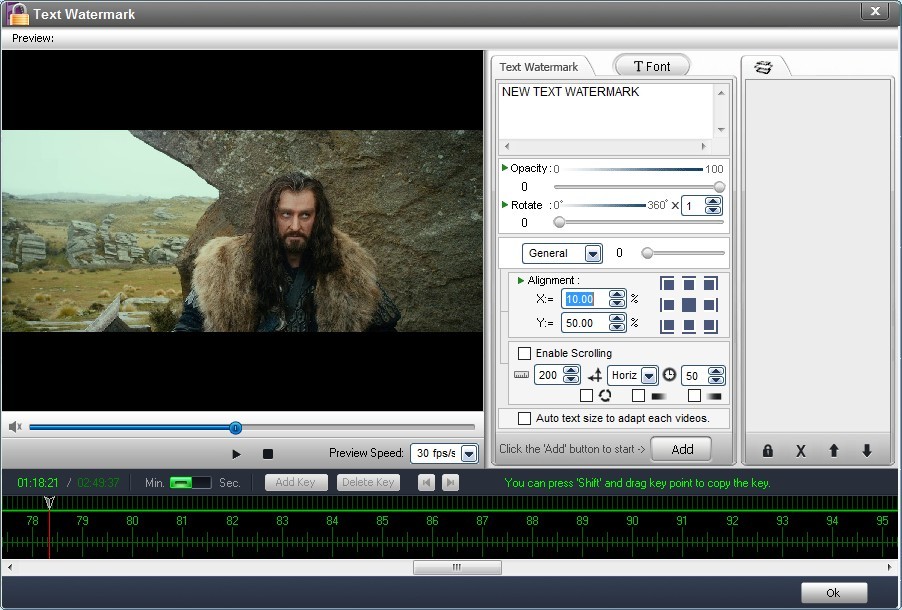Check Auto text size to adapt each videos
902x610 pixels.
tap(524, 418)
